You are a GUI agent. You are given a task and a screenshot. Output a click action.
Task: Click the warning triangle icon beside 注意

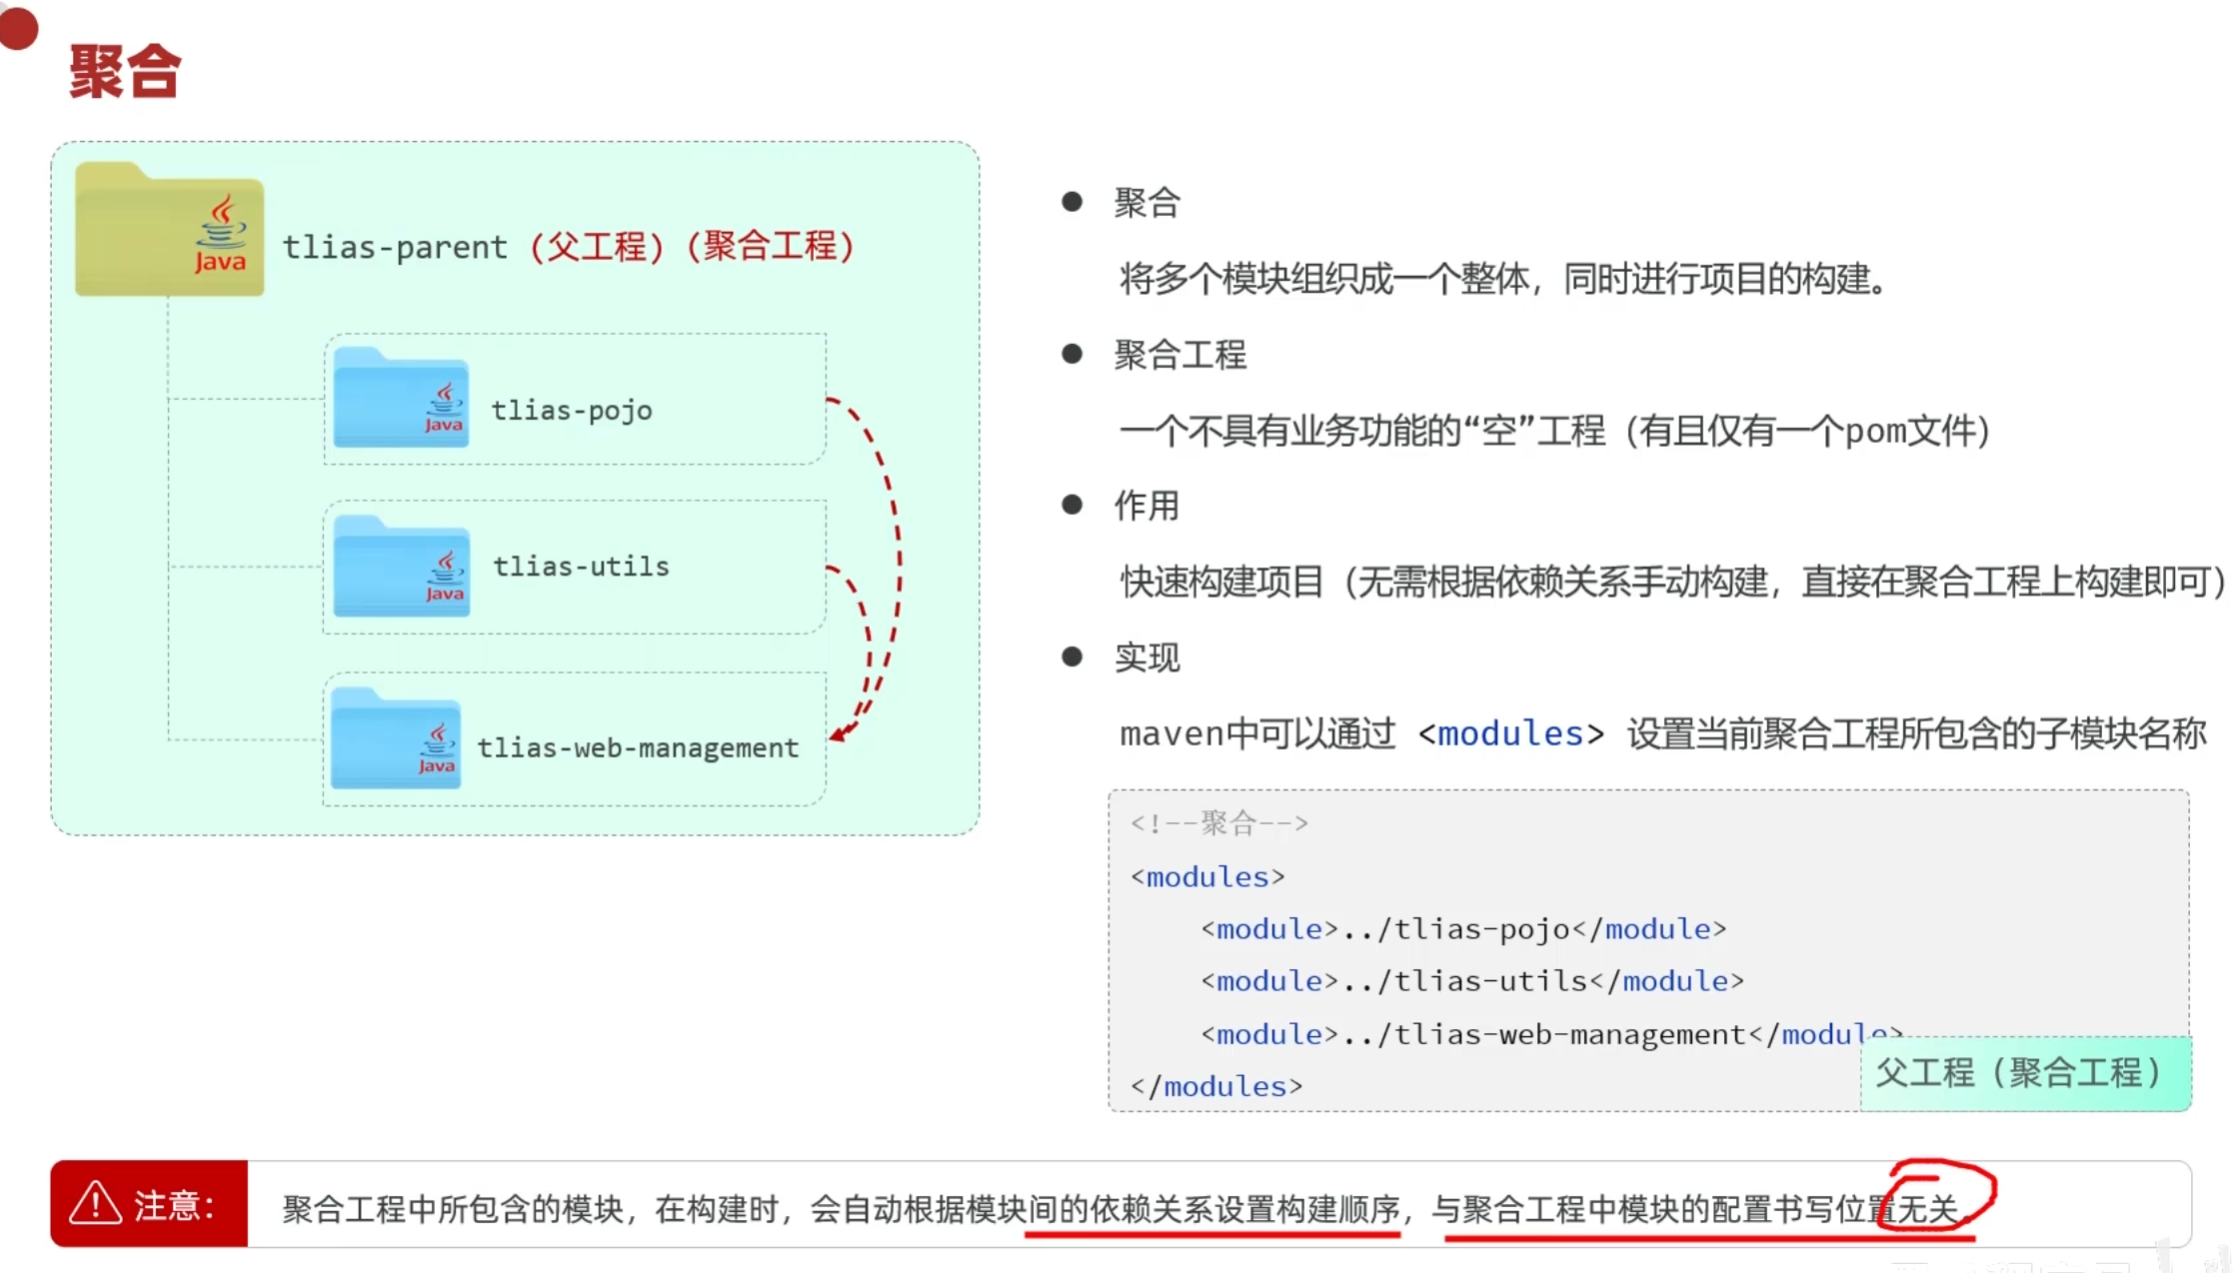pos(95,1204)
